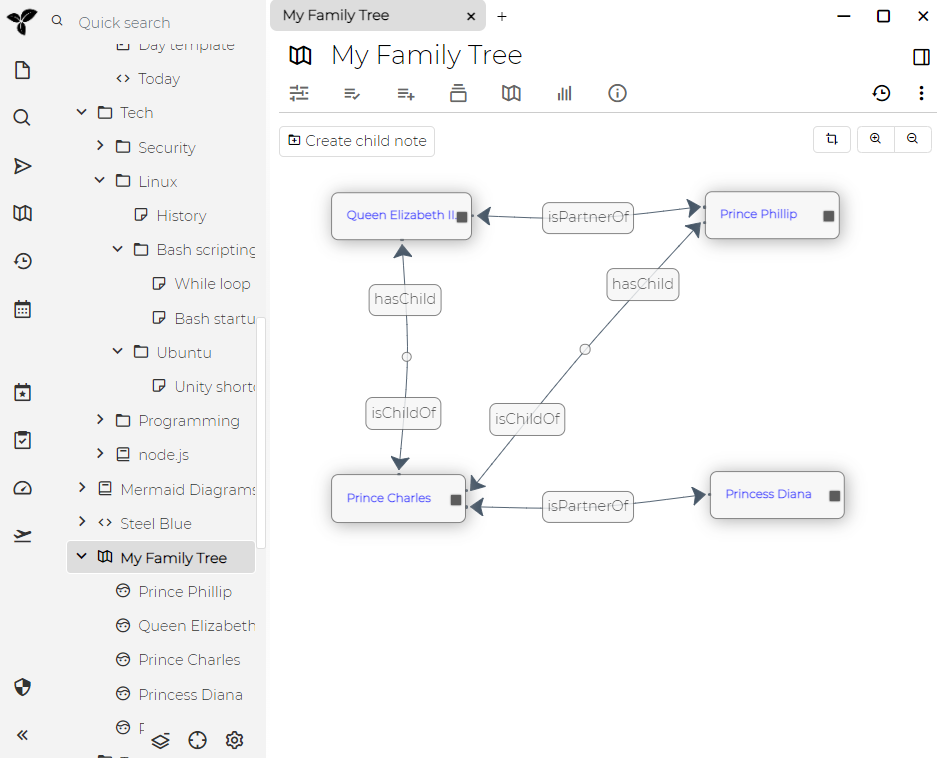This screenshot has height=758, width=941.
Task: Click the Create child note button
Action: (x=356, y=141)
